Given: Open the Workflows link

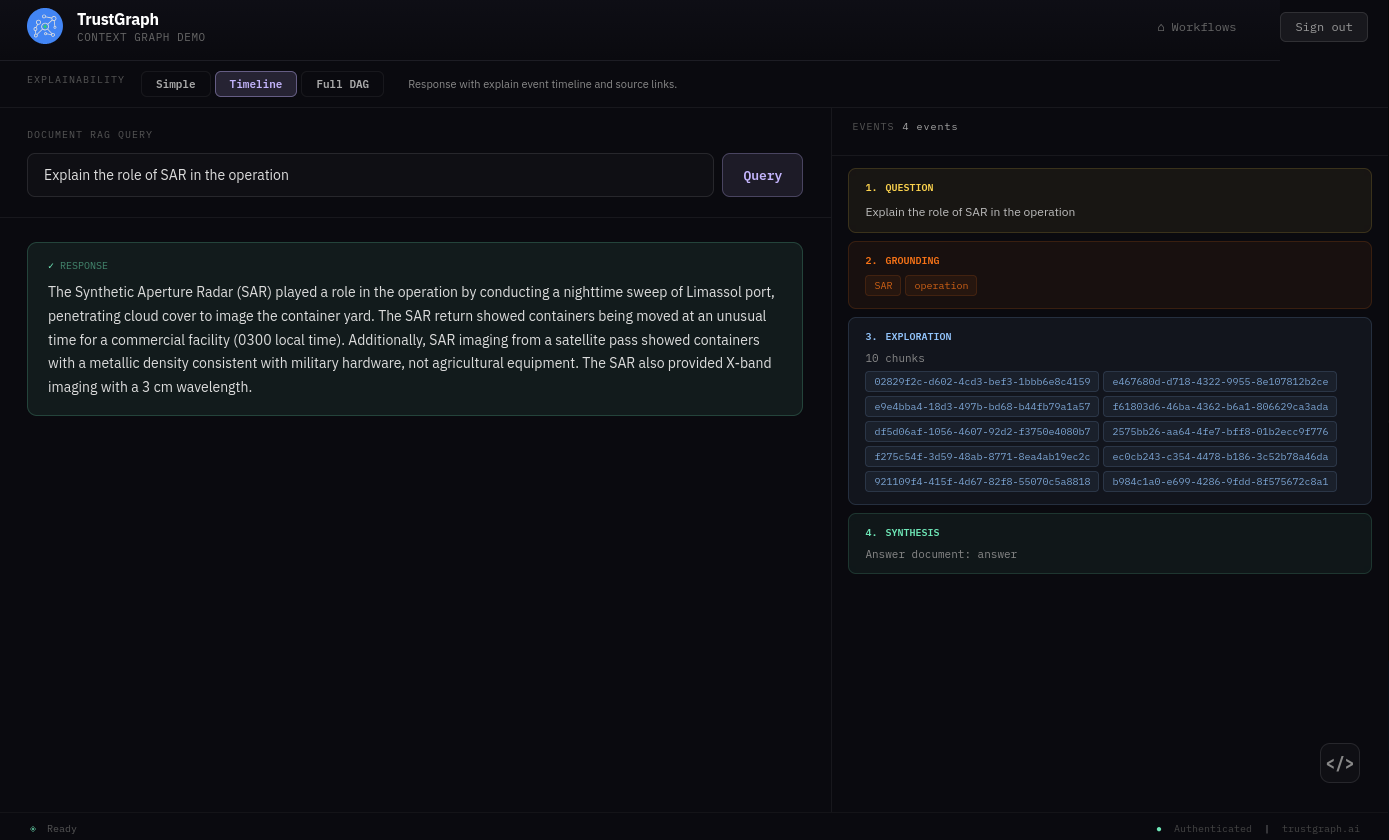Looking at the screenshot, I should [1197, 27].
